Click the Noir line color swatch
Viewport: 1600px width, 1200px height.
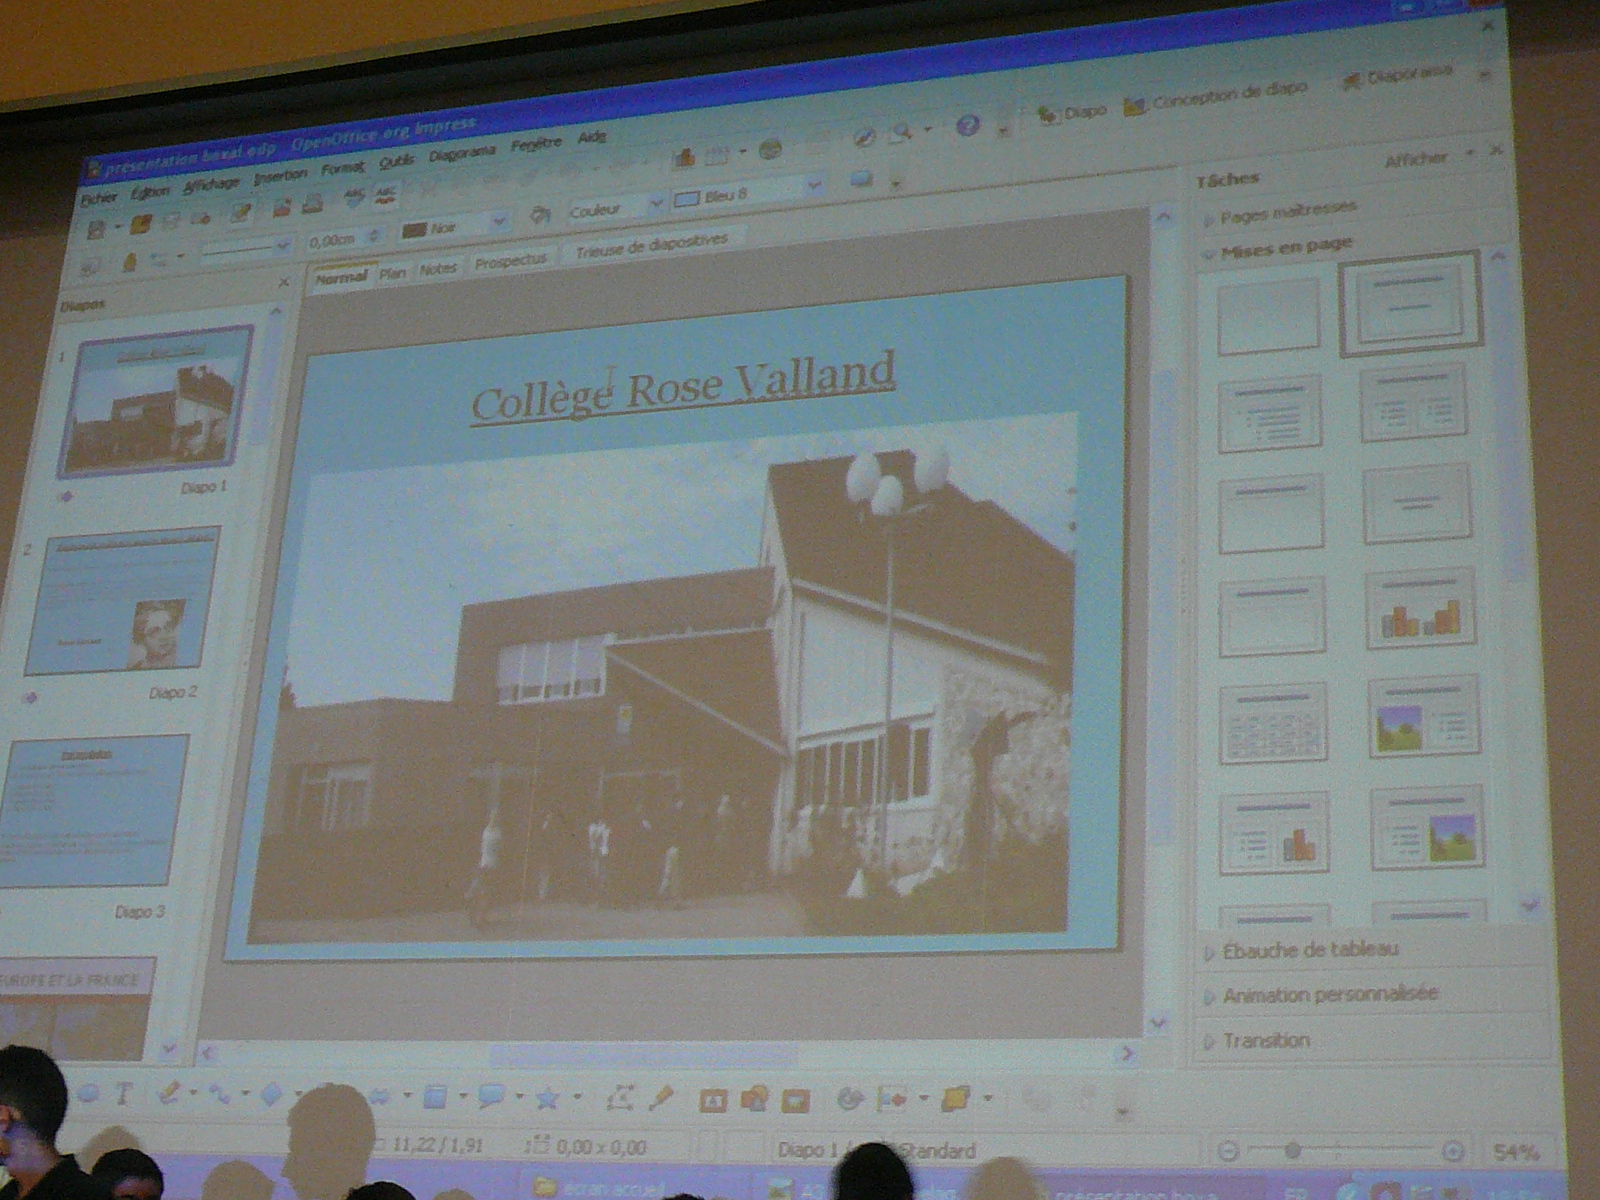click(414, 231)
